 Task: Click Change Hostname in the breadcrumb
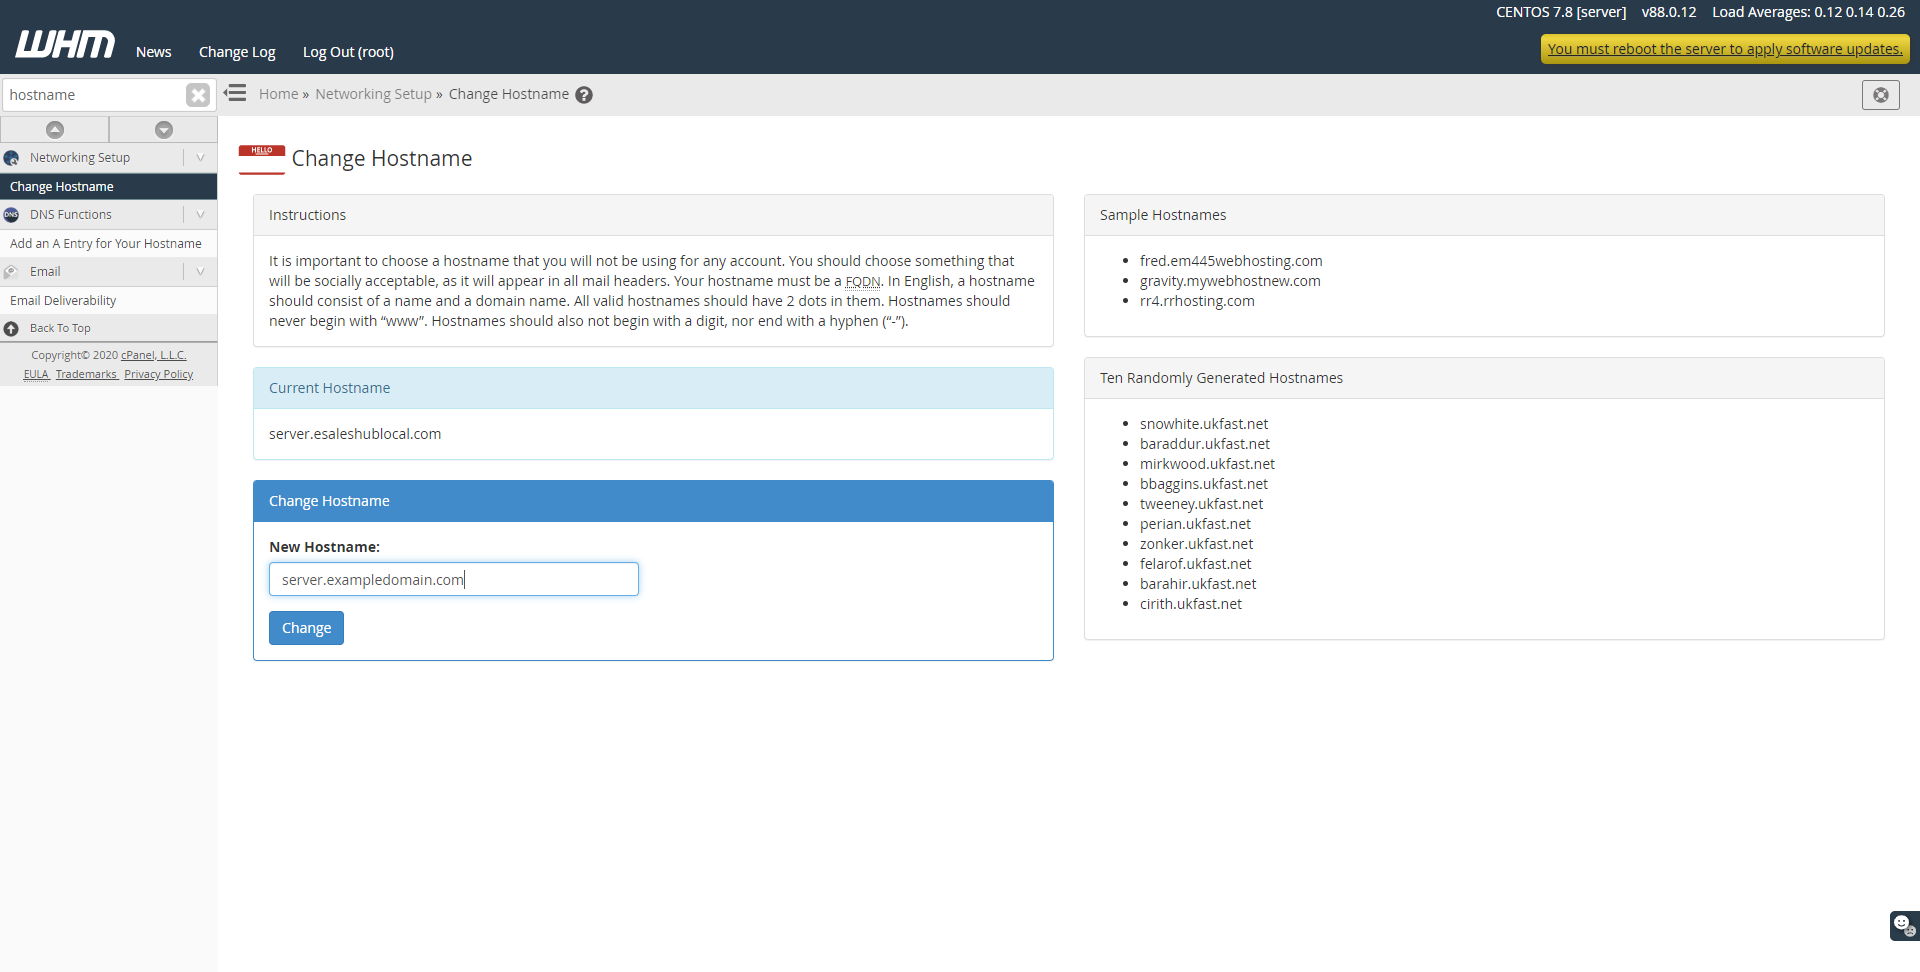(x=508, y=94)
